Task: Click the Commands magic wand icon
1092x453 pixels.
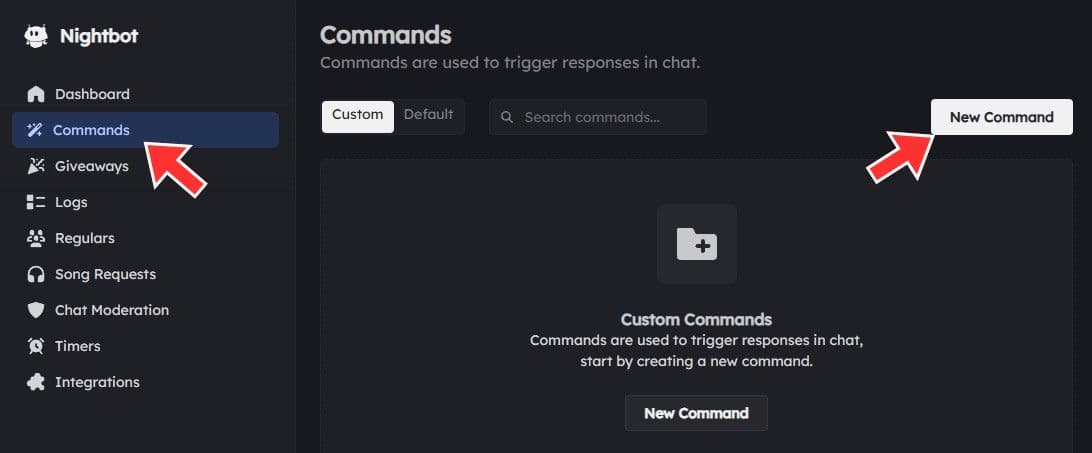Action: 35,130
